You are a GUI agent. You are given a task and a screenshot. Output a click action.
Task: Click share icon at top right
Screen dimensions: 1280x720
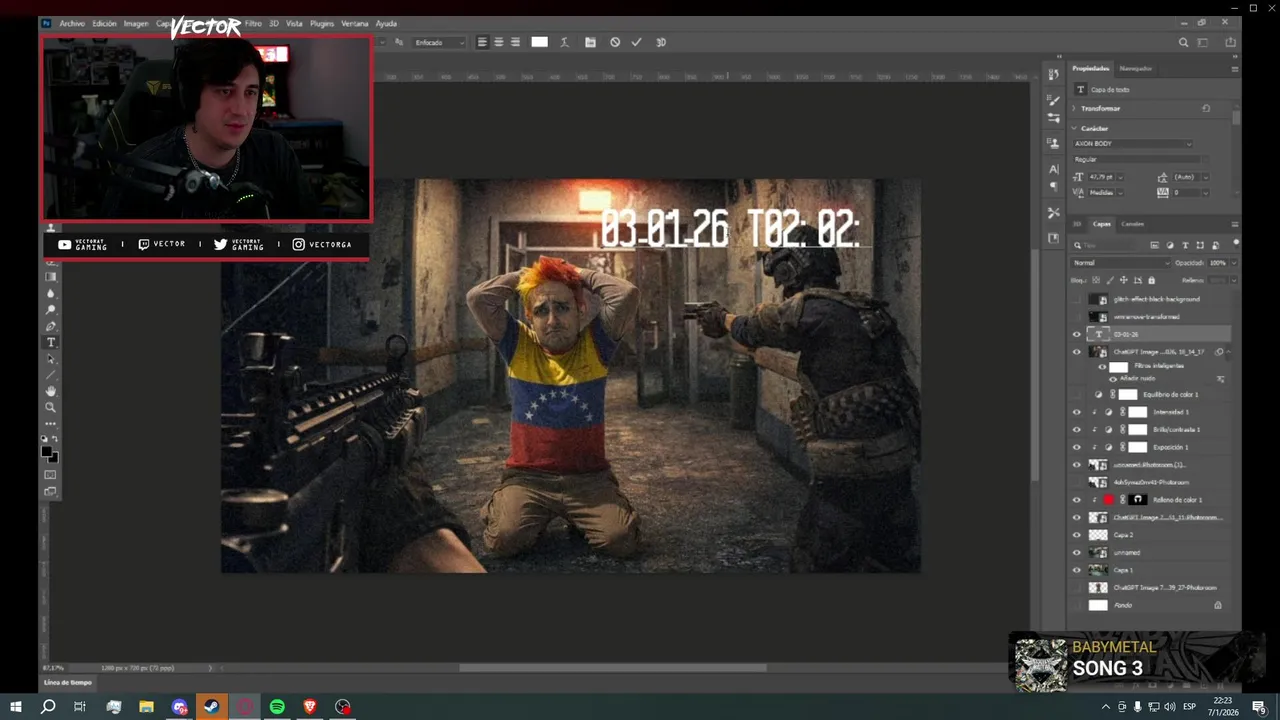[x=1230, y=42]
